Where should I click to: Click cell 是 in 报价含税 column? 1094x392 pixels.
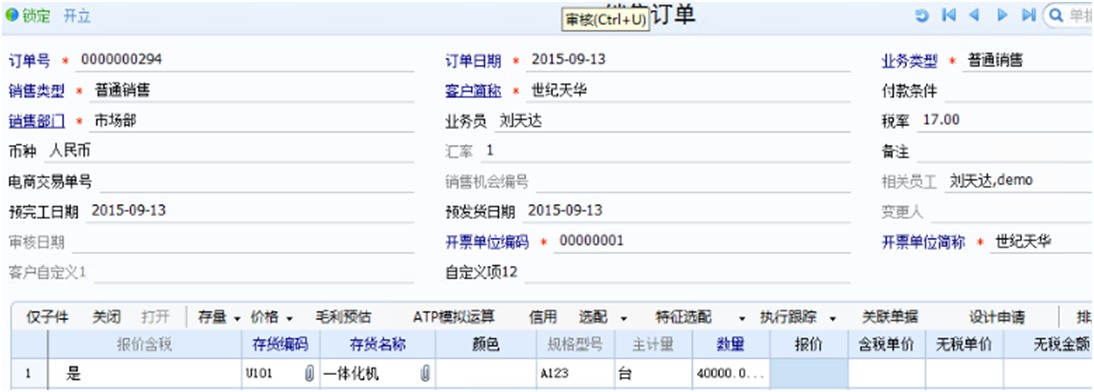tap(144, 374)
